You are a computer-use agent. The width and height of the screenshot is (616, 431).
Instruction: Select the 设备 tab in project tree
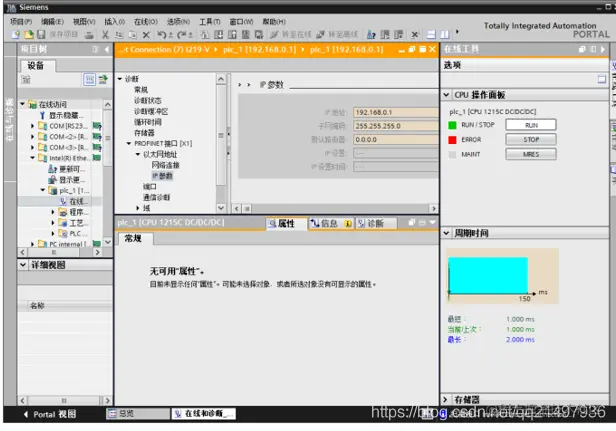point(38,66)
